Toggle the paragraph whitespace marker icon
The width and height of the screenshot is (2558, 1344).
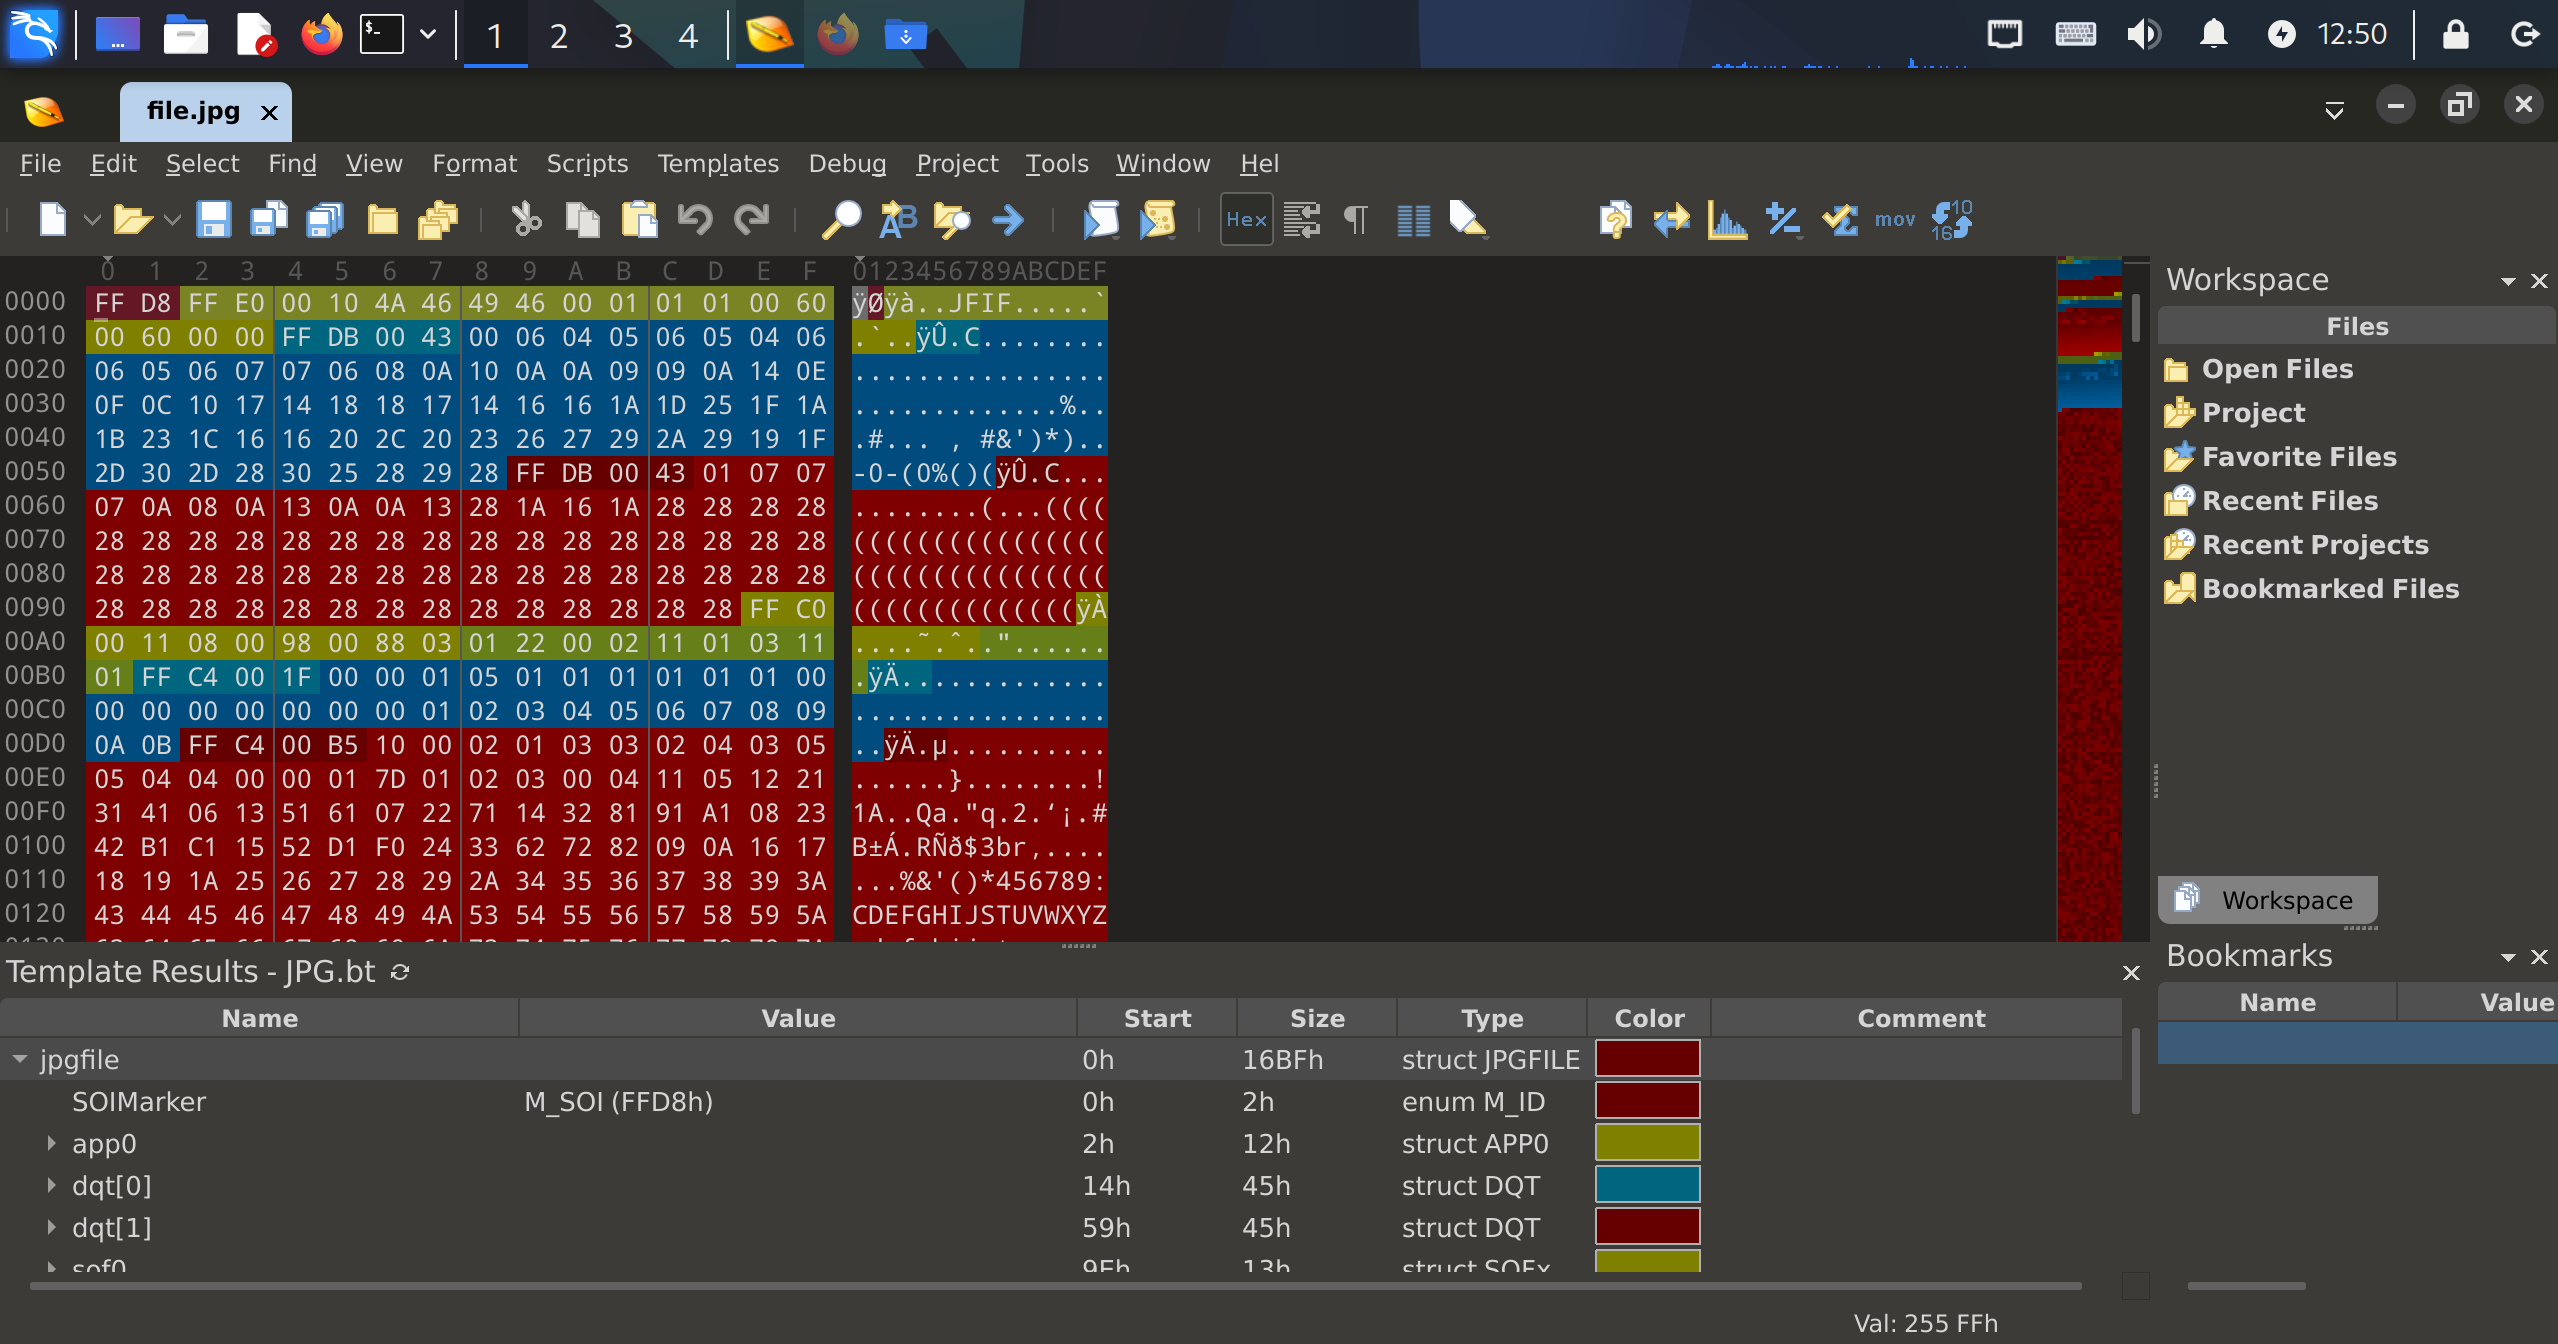tap(1356, 219)
